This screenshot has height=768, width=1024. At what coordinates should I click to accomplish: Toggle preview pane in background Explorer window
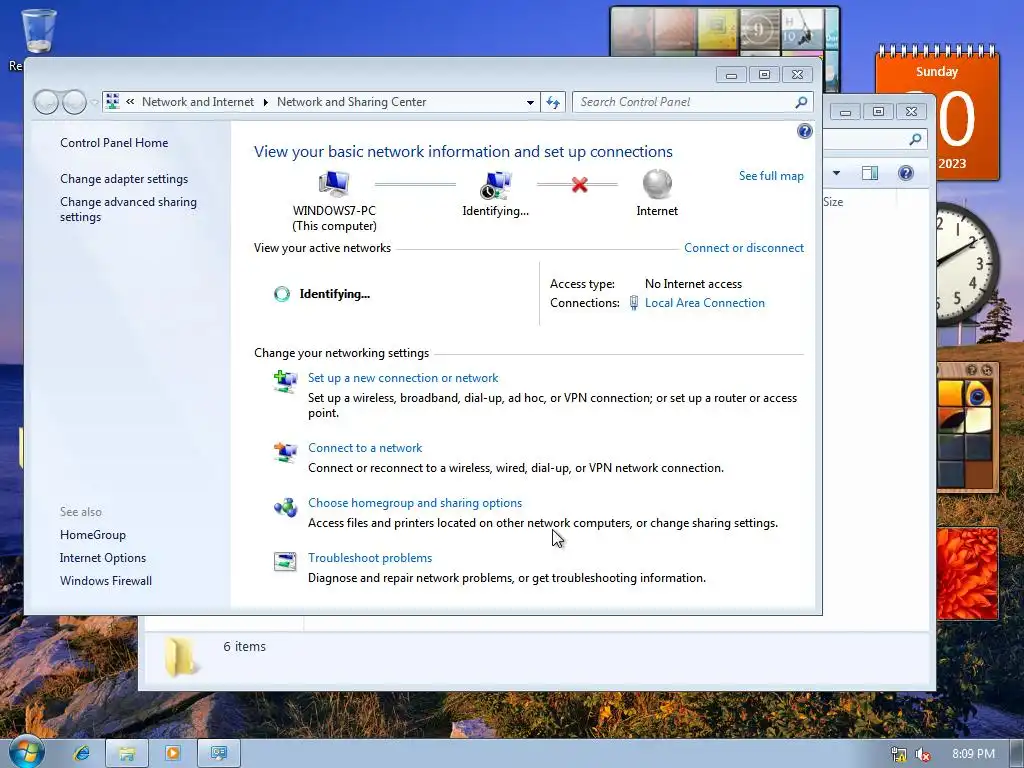pyautogui.click(x=870, y=173)
